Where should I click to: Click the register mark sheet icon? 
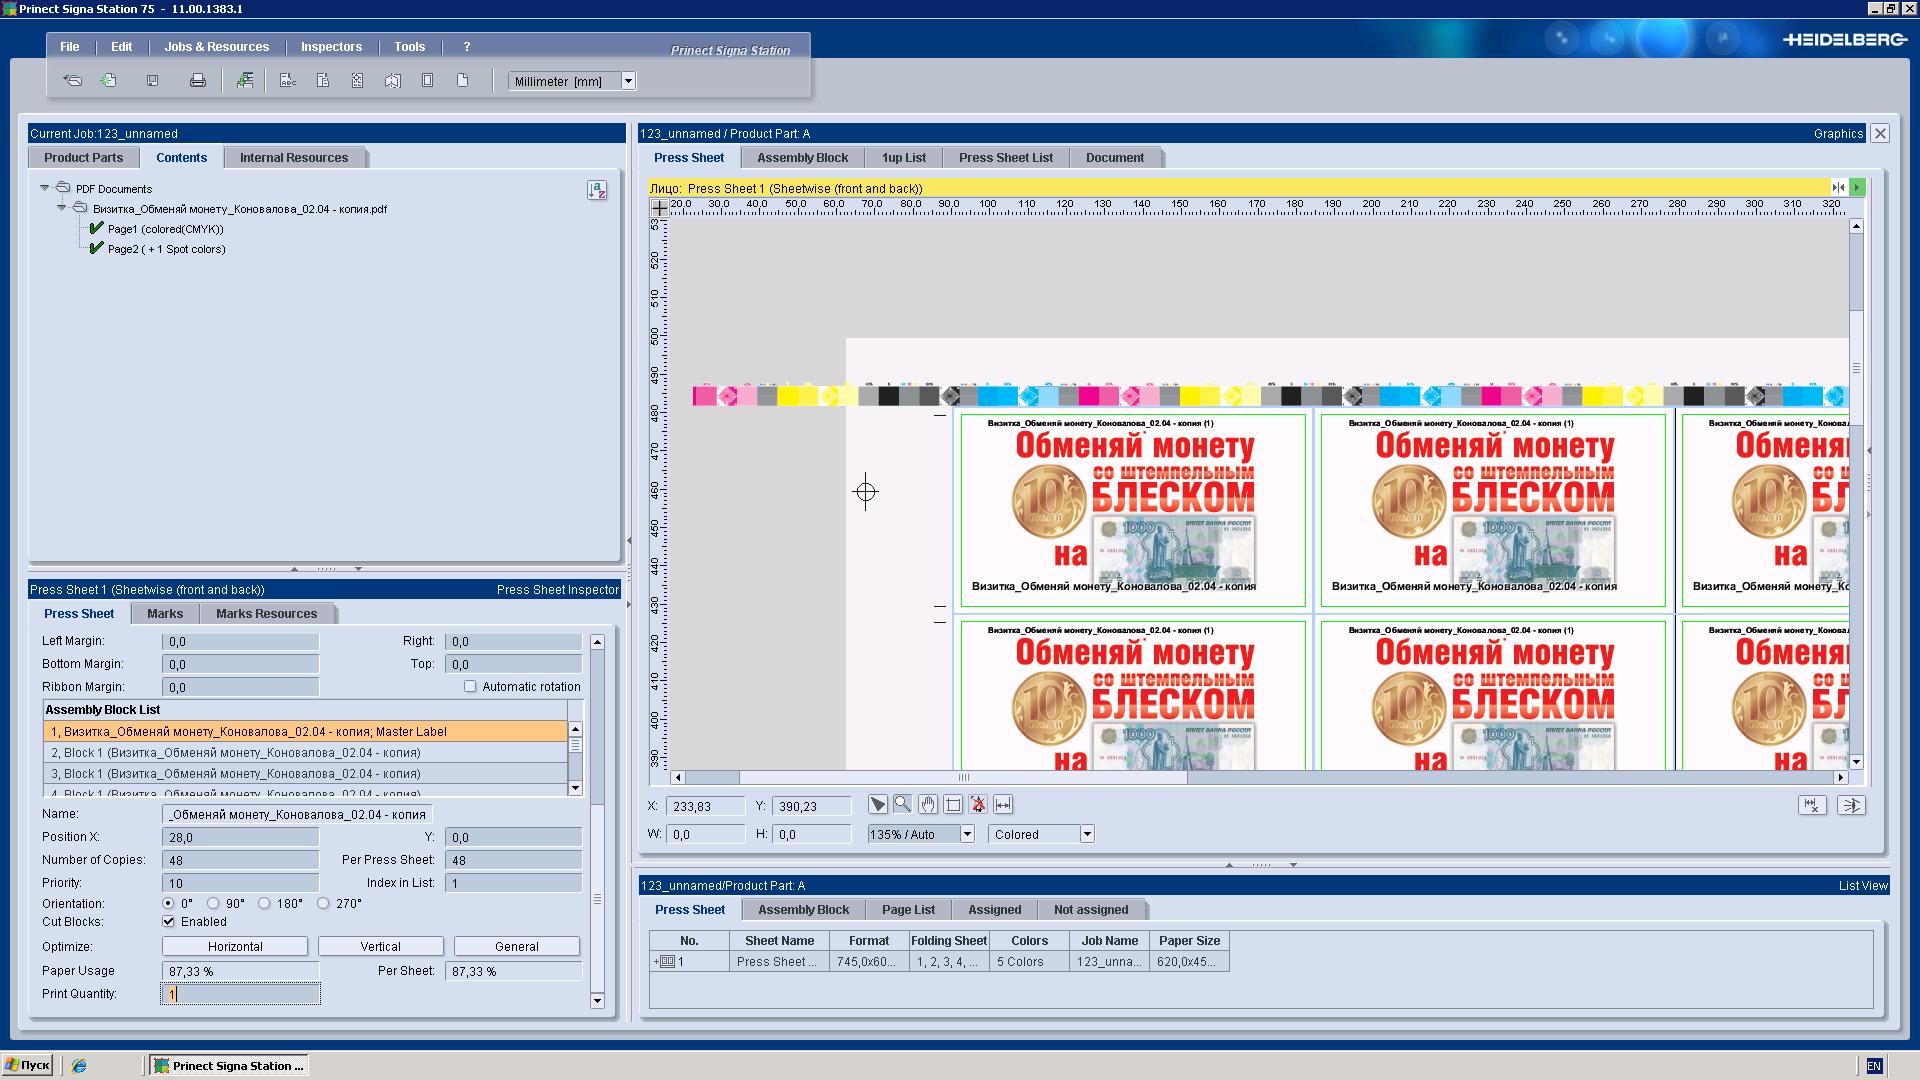(358, 81)
